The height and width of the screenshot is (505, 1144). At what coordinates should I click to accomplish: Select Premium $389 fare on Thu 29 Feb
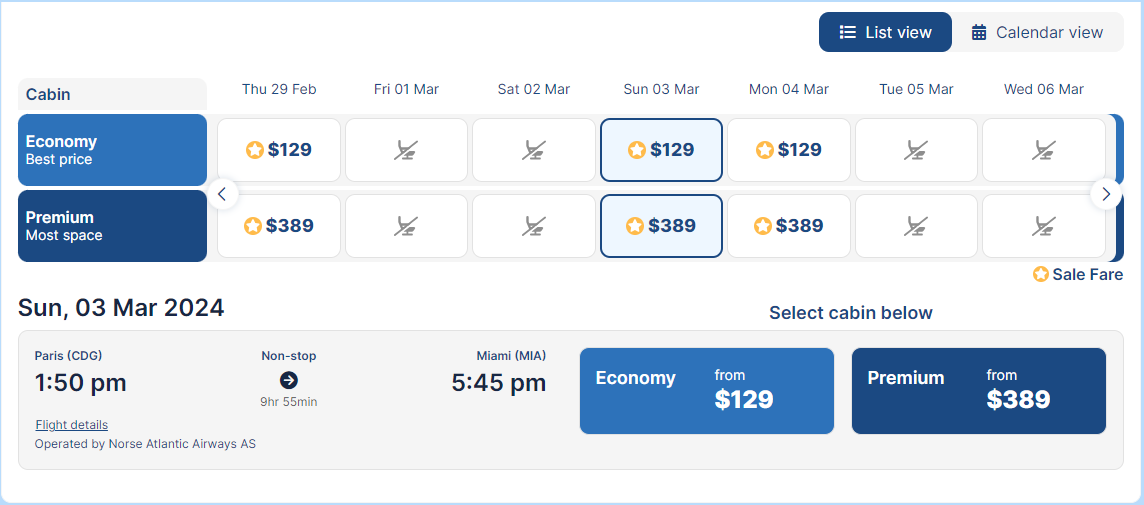click(279, 226)
